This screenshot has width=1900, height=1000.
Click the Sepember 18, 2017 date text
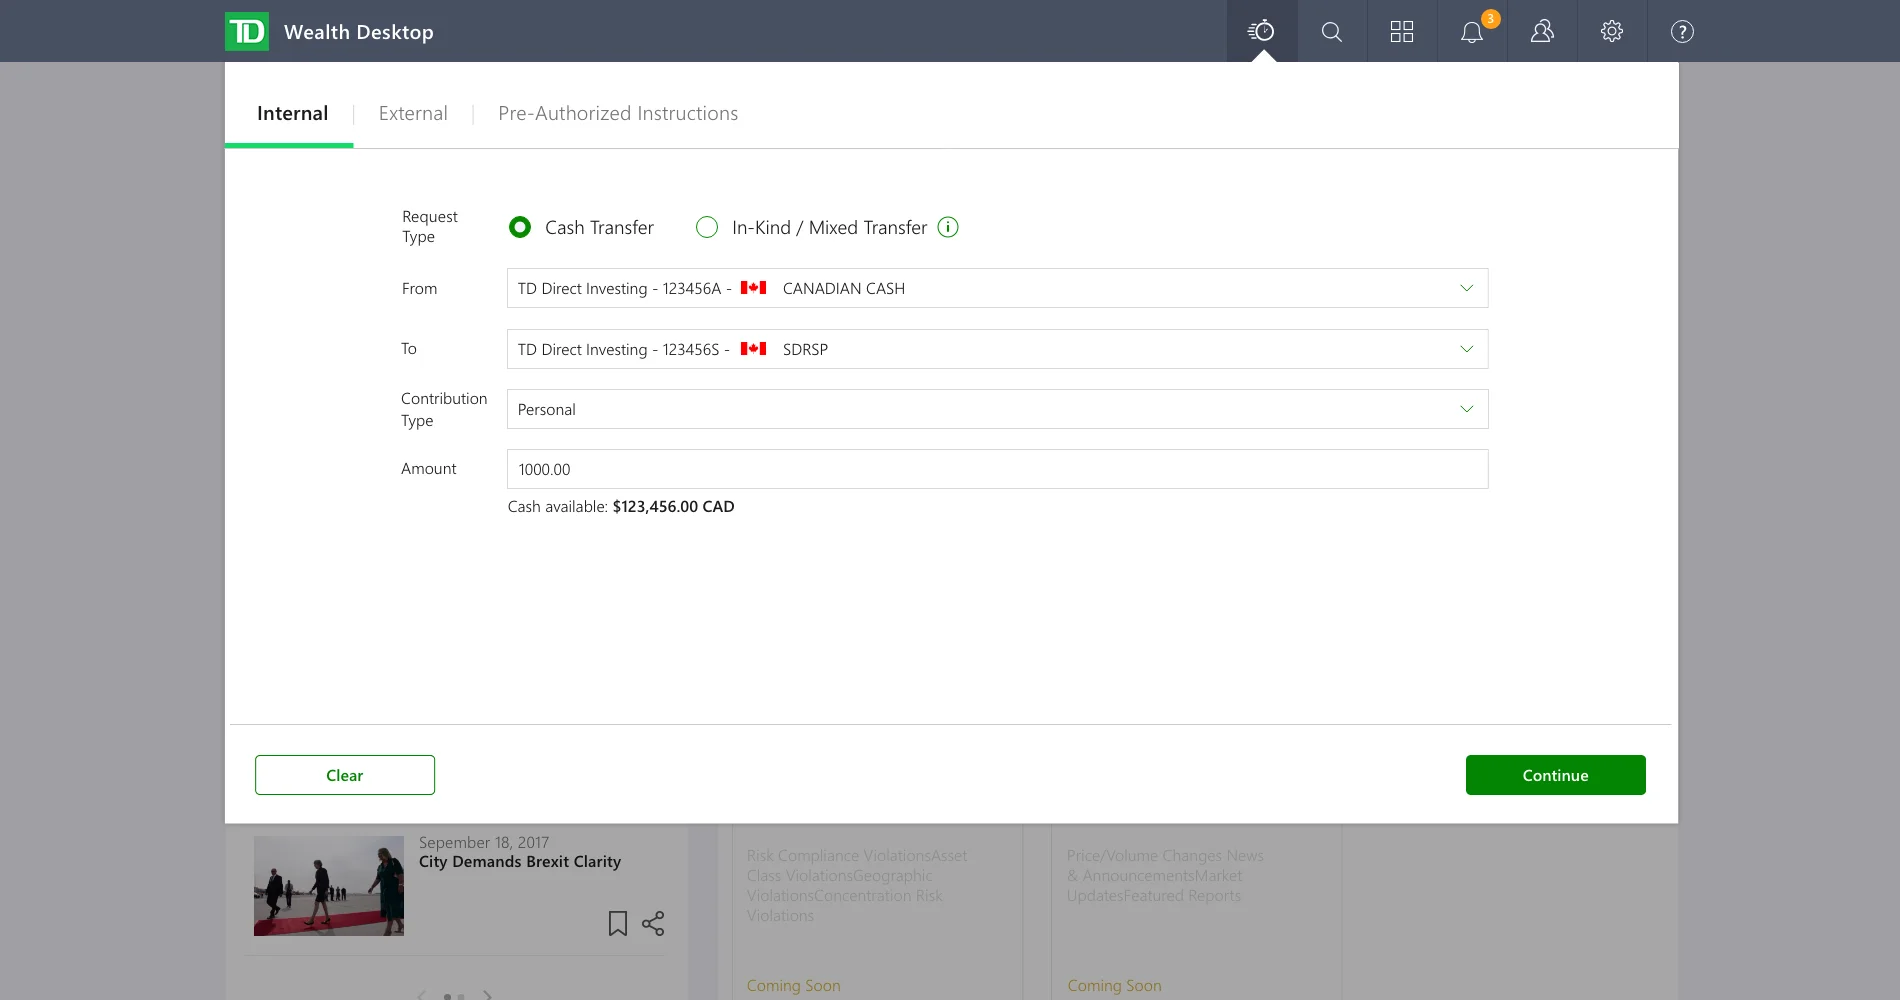[484, 843]
